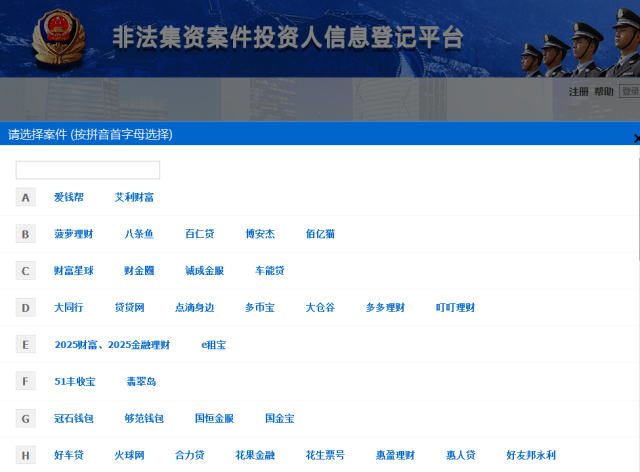The width and height of the screenshot is (640, 472).
Task: Select the e租宝 case
Action: click(x=213, y=345)
